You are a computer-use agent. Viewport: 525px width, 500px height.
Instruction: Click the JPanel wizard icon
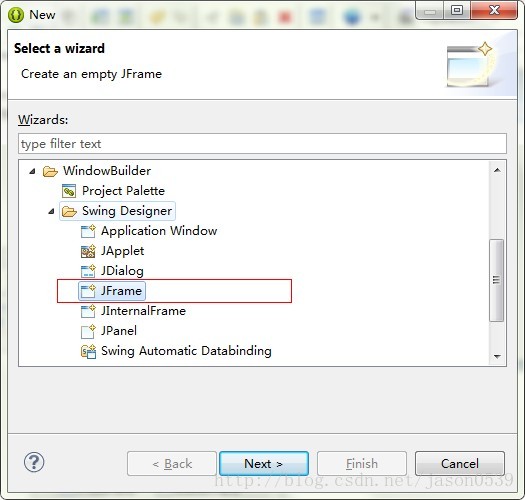click(x=88, y=331)
